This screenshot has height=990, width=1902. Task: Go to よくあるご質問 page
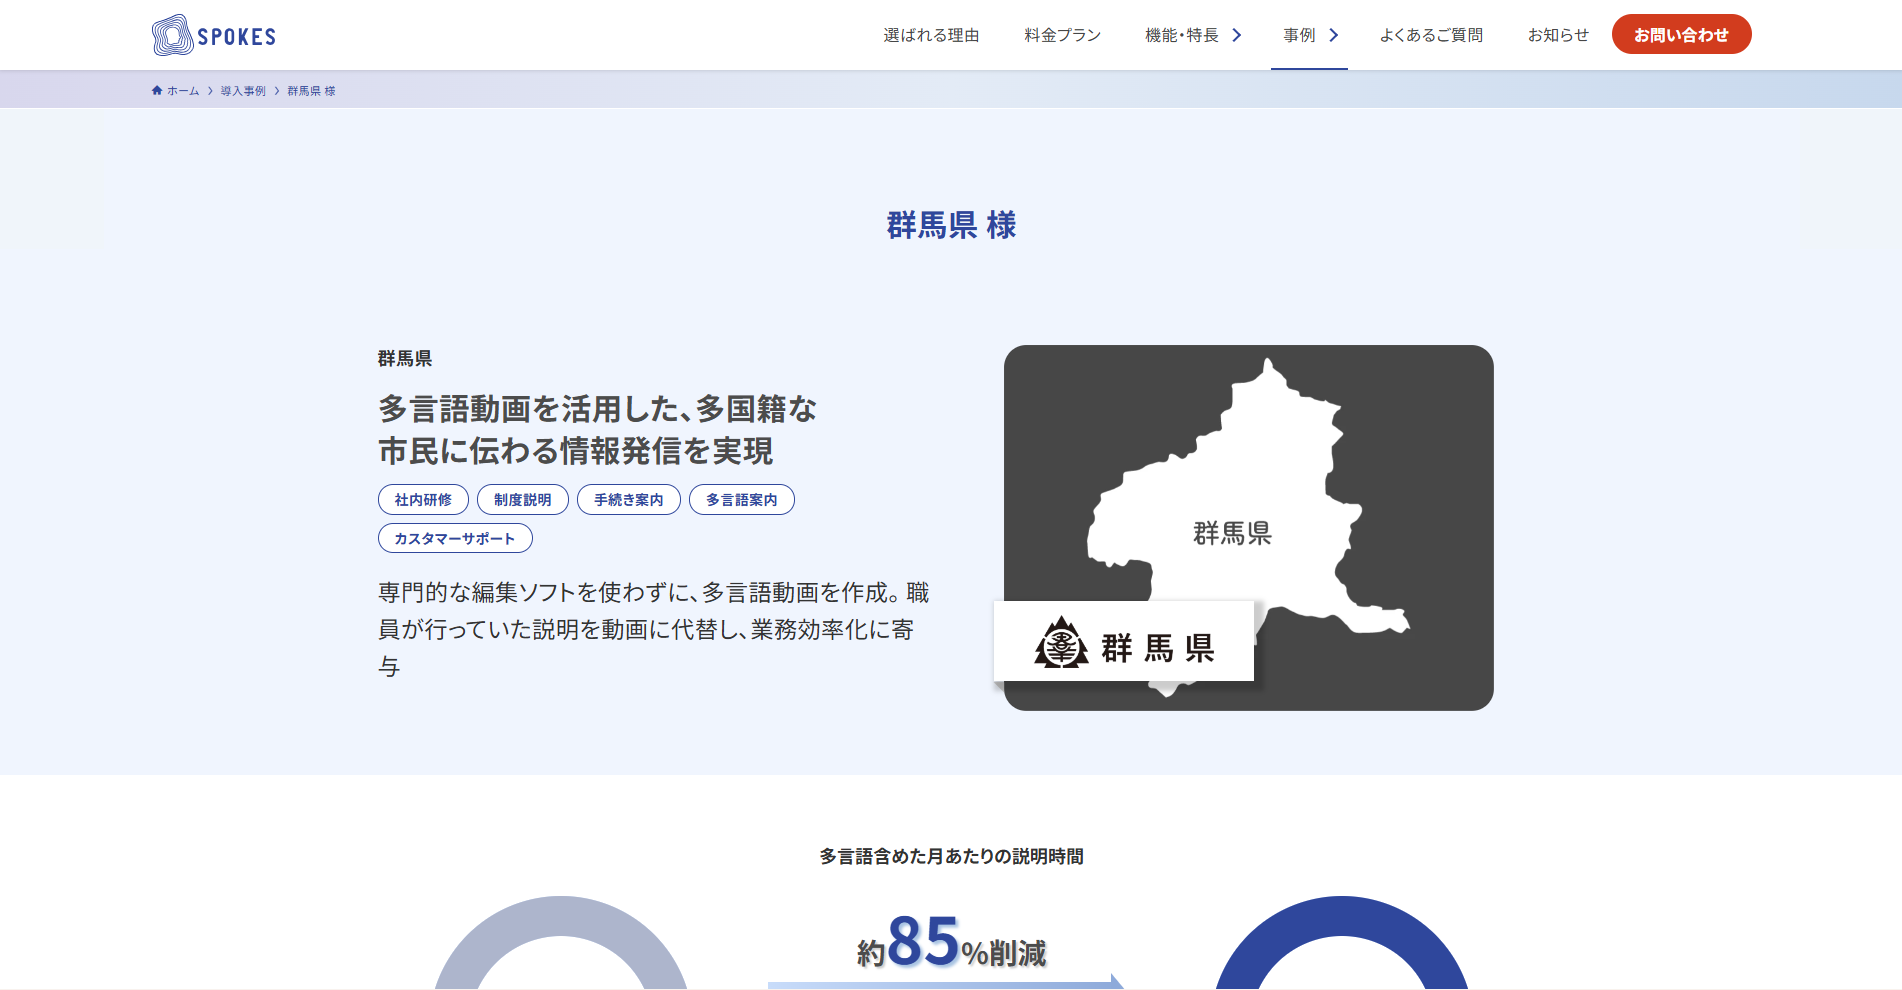point(1431,36)
